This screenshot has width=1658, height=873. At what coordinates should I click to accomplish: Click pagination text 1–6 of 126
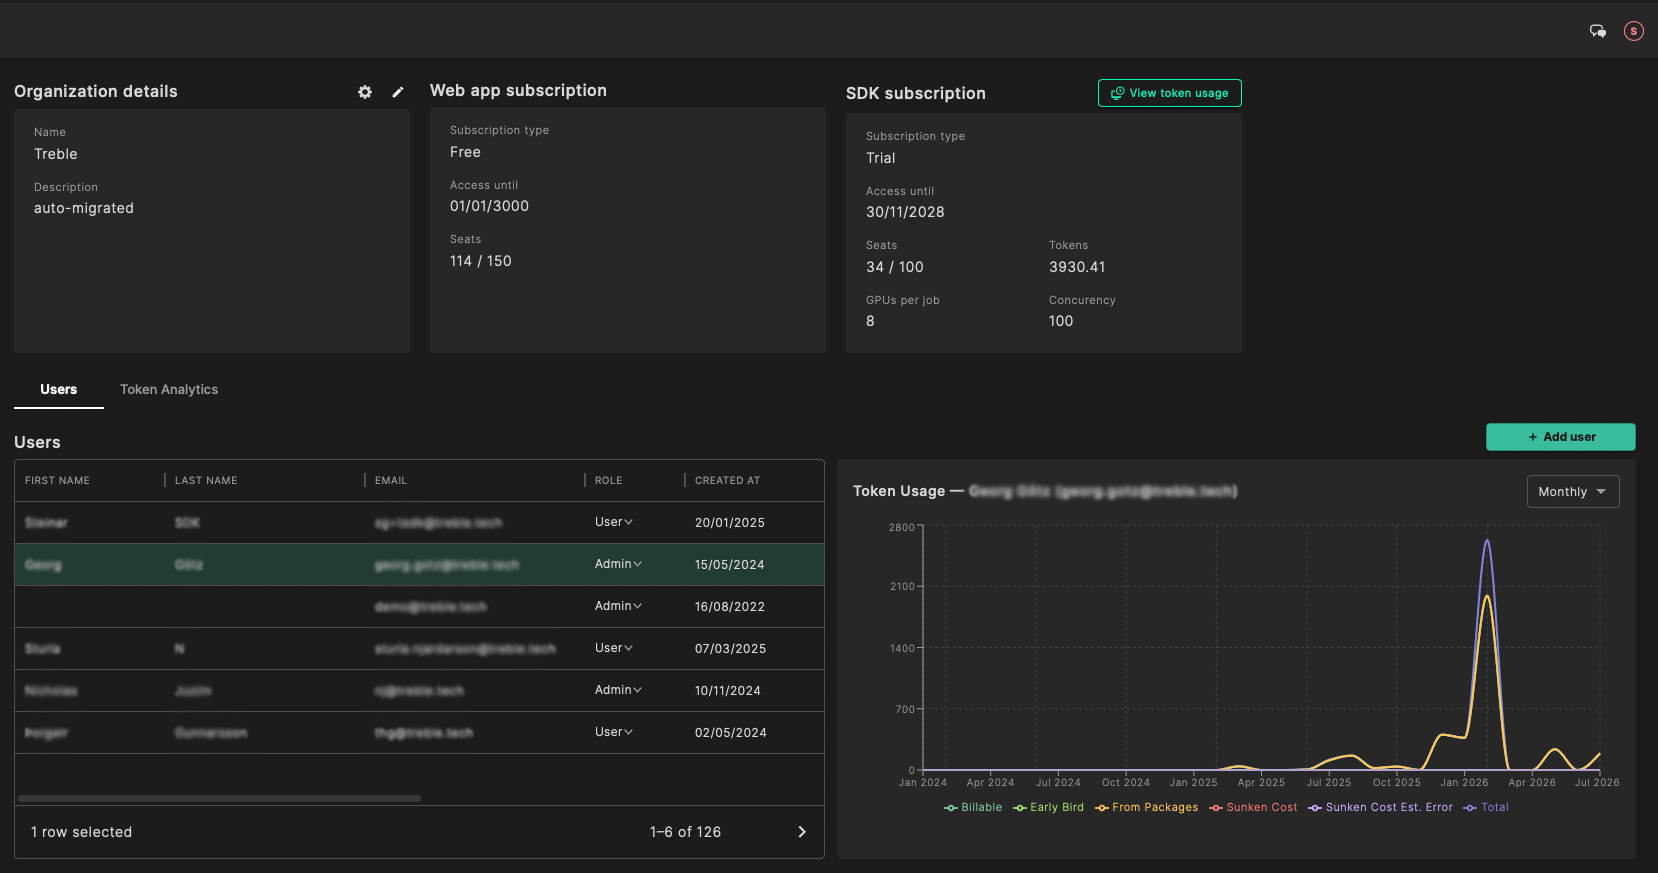[x=685, y=832]
